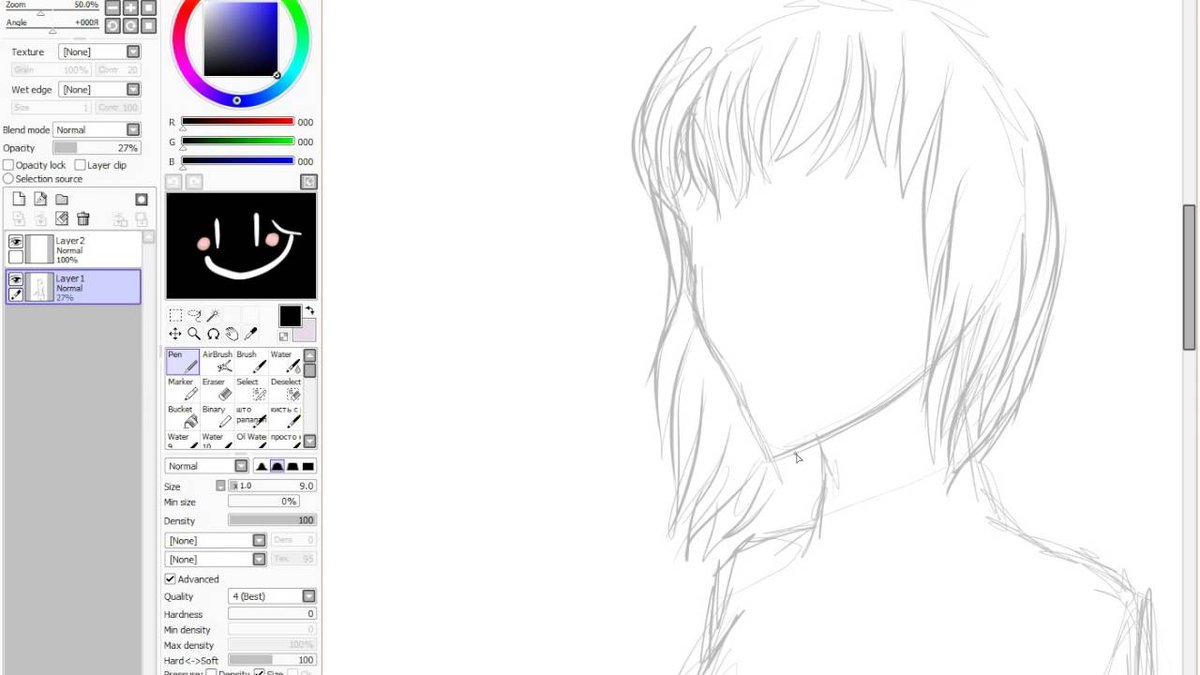
Task: Select Layer1 in the layers list
Action: [x=73, y=286]
